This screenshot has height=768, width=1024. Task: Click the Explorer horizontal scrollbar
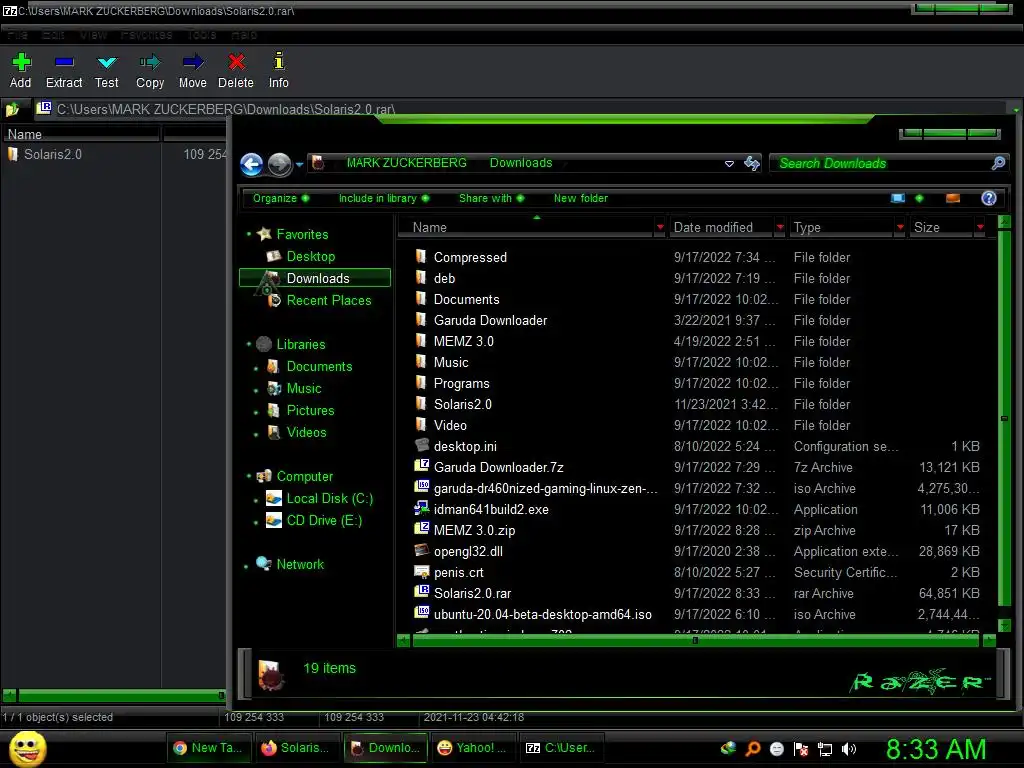coord(696,641)
